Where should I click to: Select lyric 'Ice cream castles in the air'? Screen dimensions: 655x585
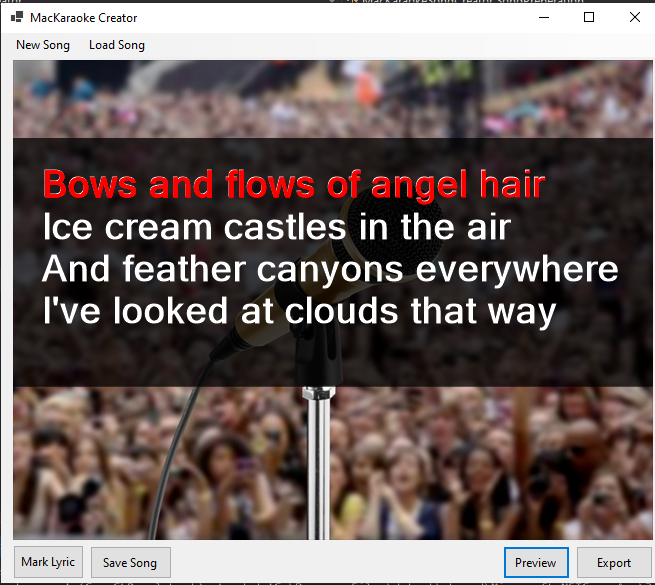[x=277, y=227]
